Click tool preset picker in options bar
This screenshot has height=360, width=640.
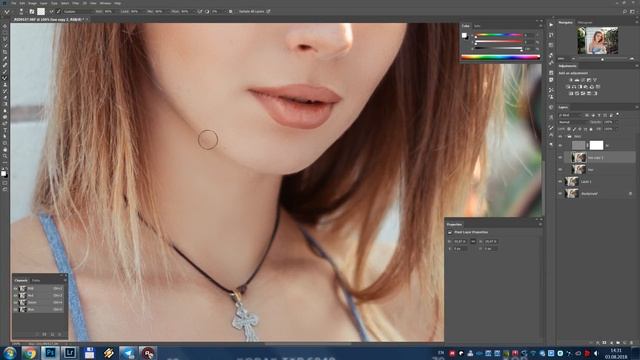coord(7,11)
